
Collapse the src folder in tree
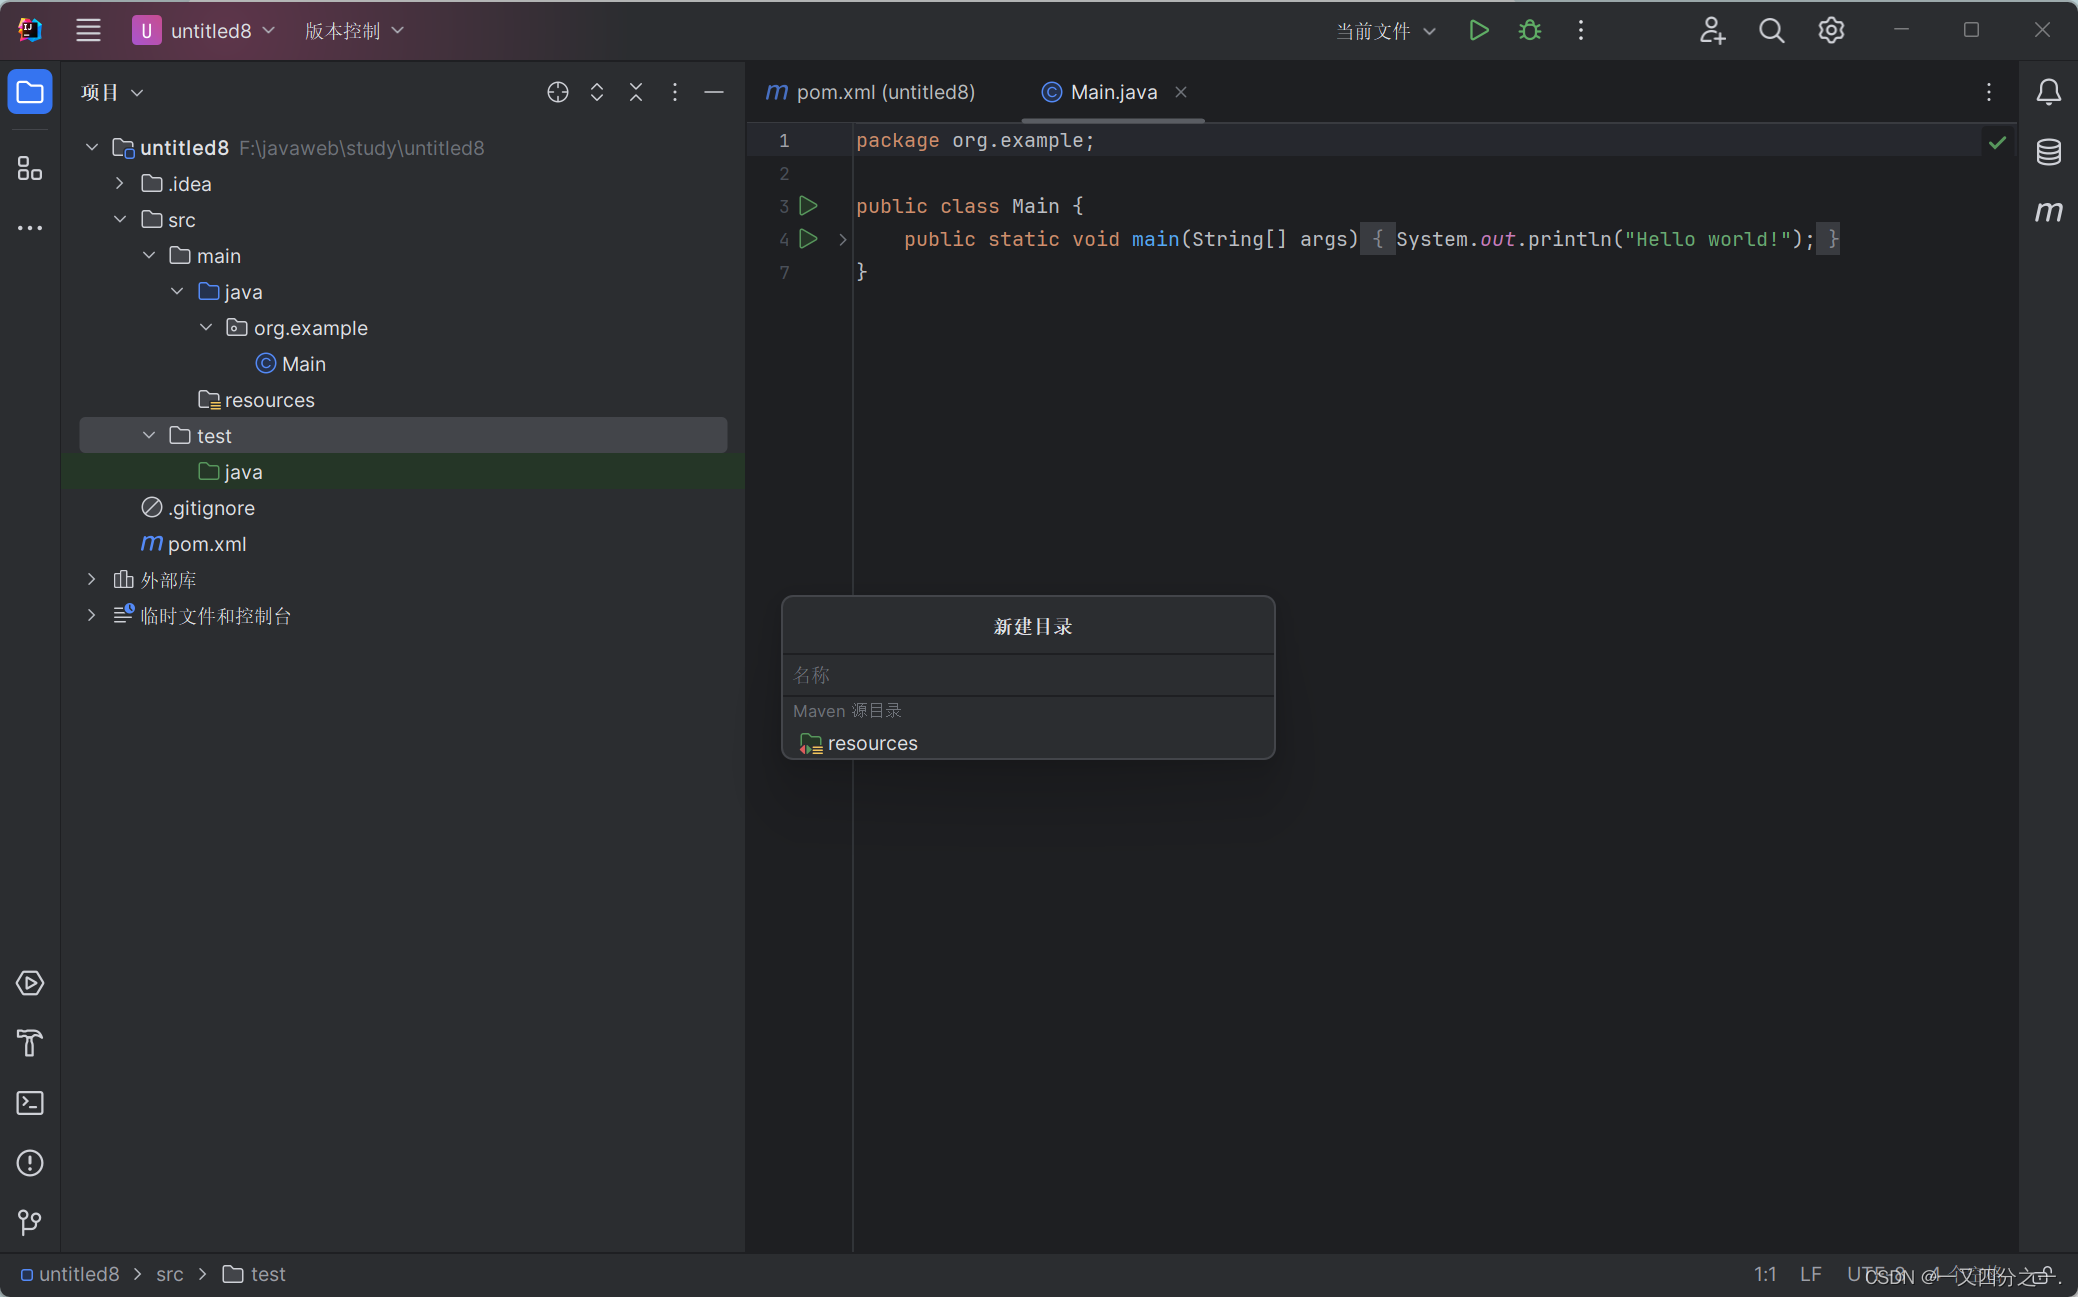coord(120,219)
